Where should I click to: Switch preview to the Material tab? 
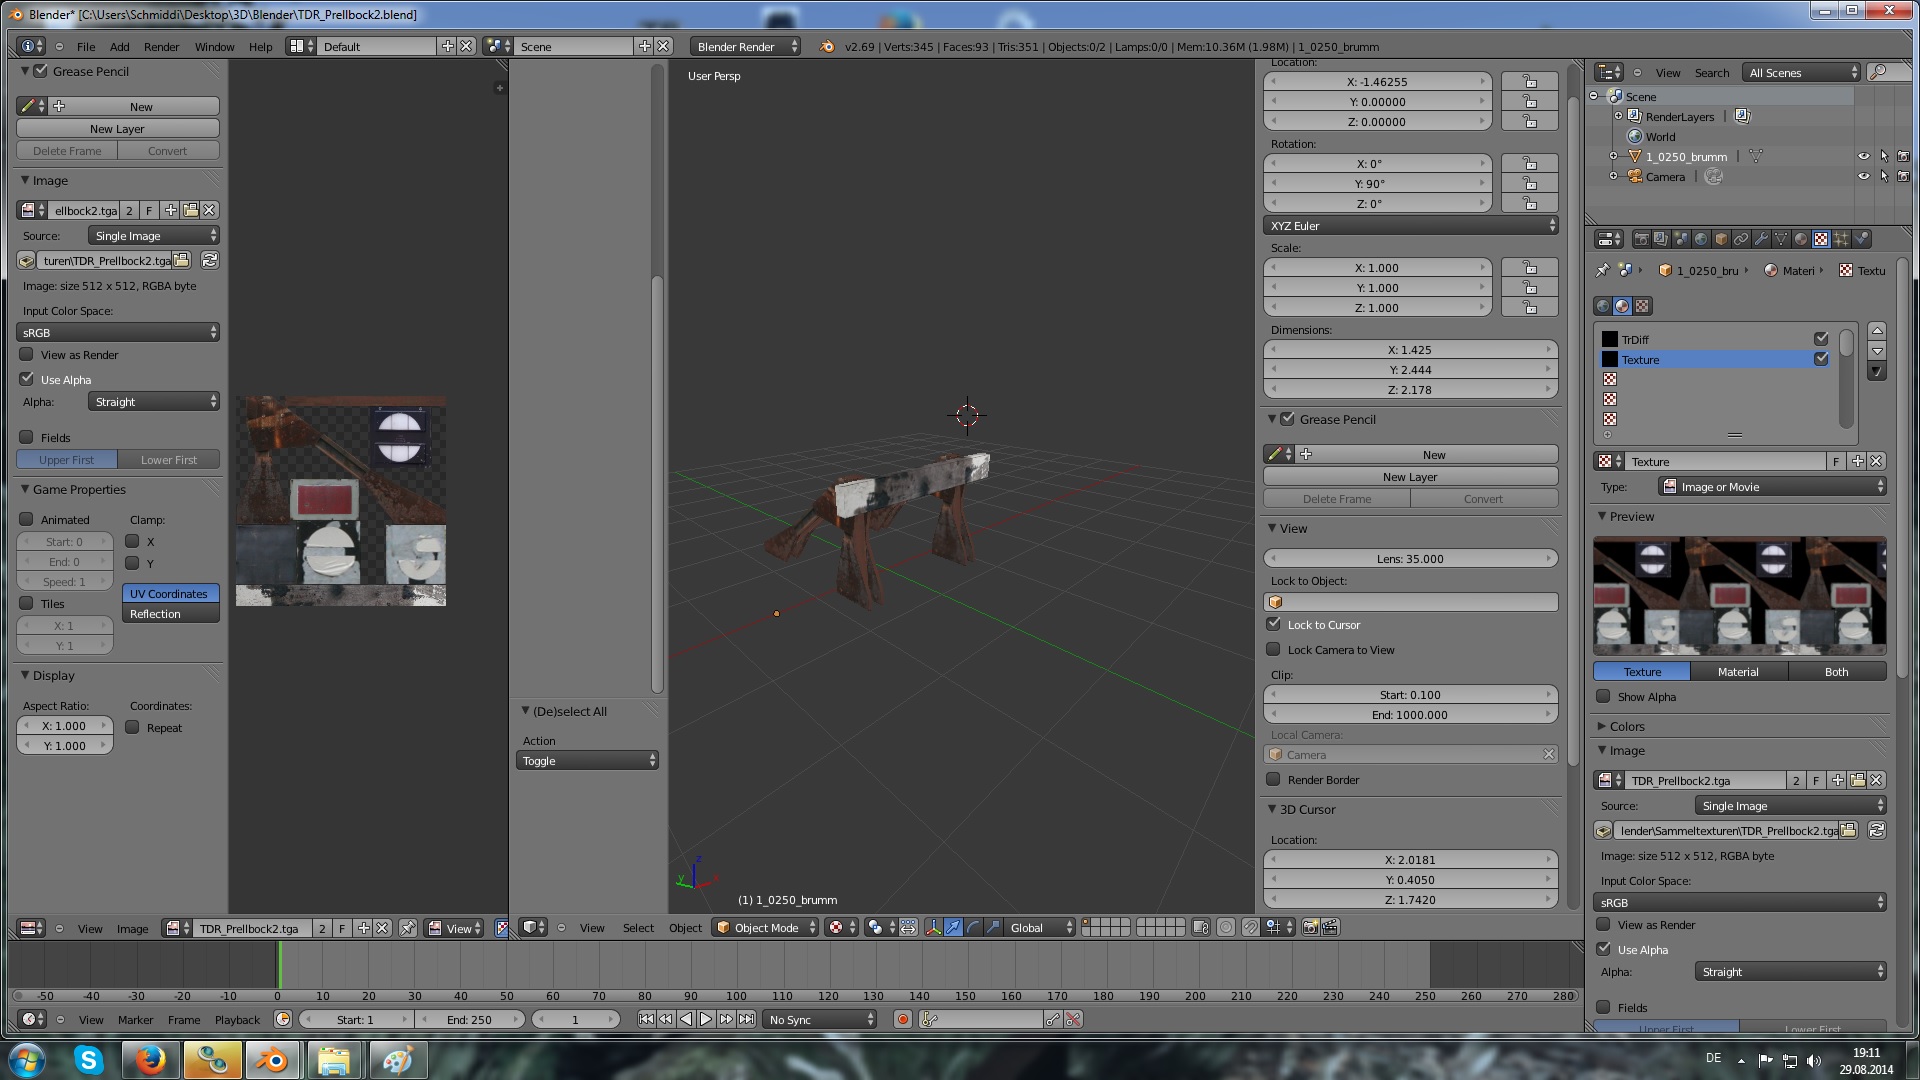pos(1738,672)
